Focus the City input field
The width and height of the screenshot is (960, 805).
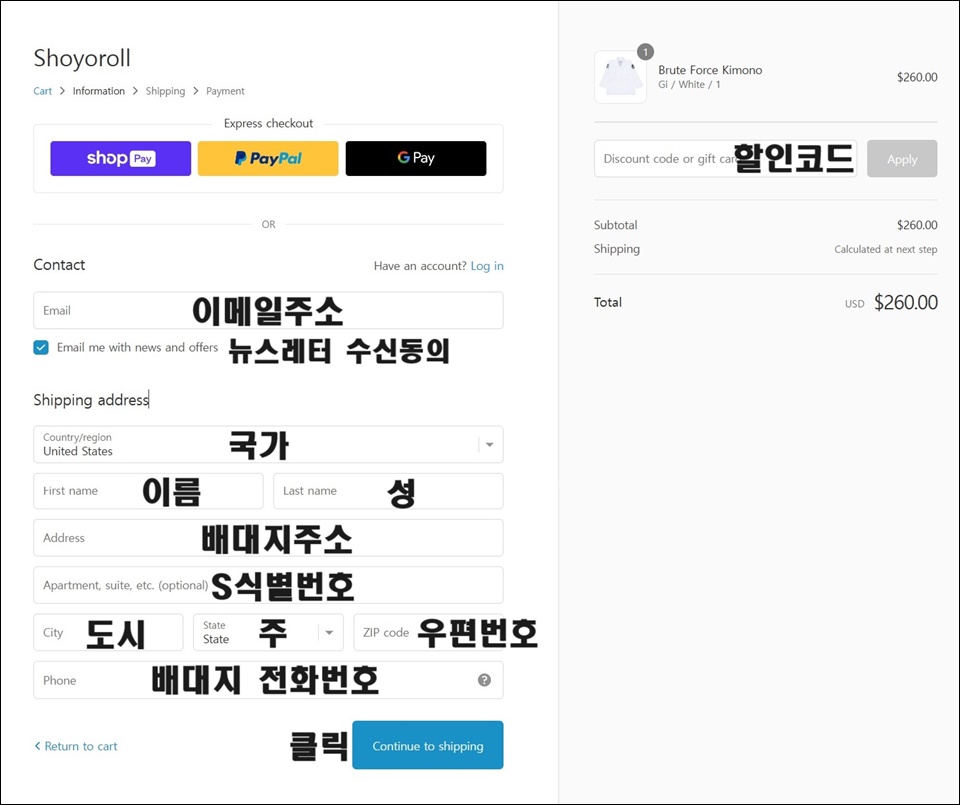108,632
